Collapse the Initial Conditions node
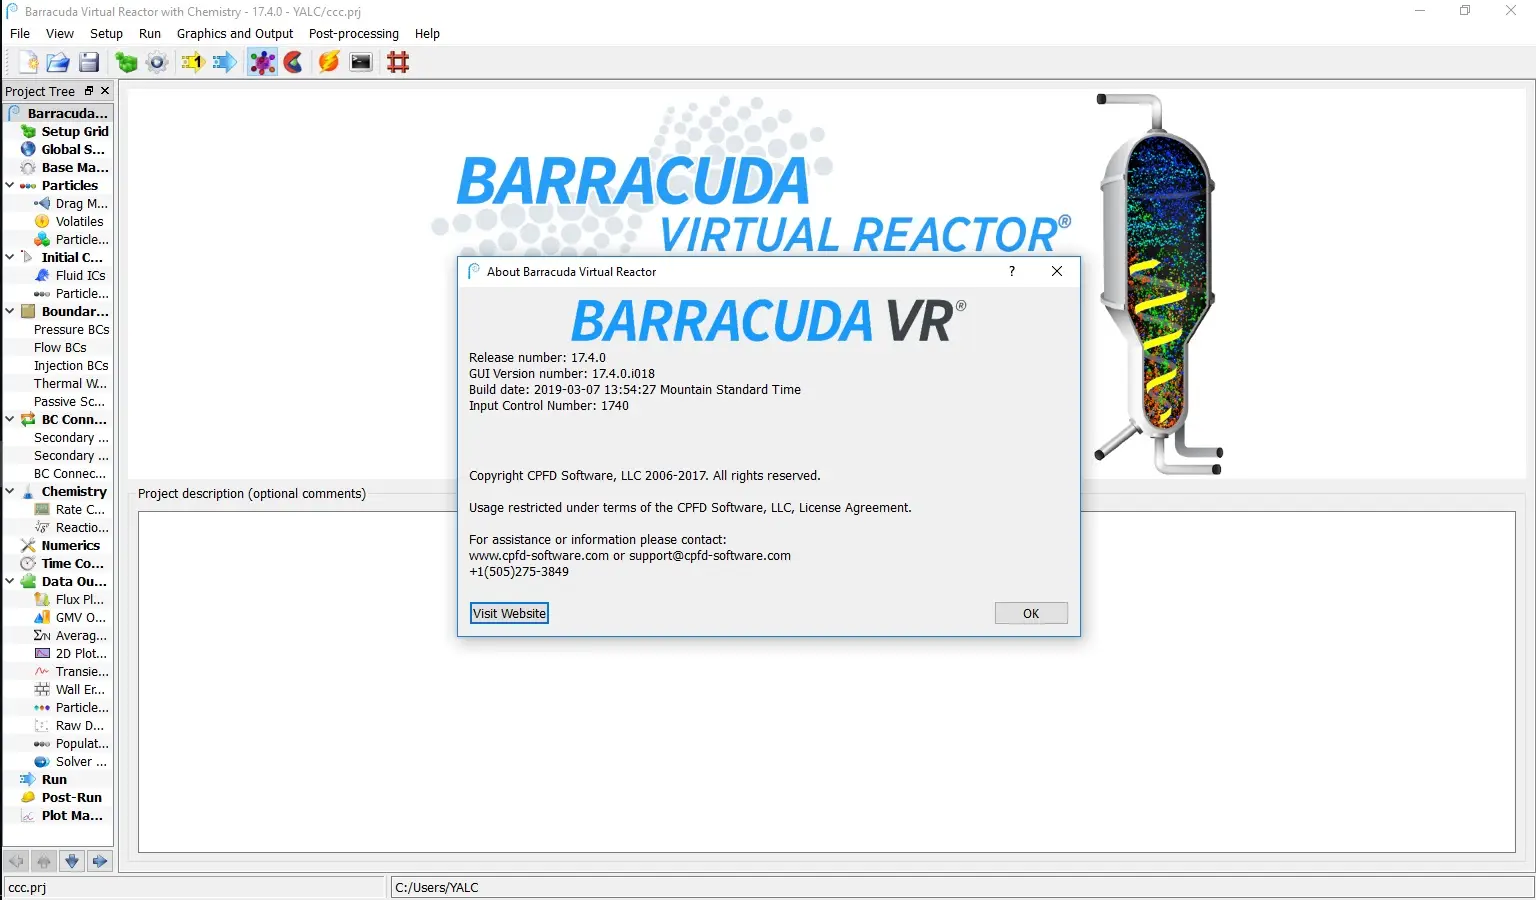The width and height of the screenshot is (1536, 900). click(x=10, y=257)
